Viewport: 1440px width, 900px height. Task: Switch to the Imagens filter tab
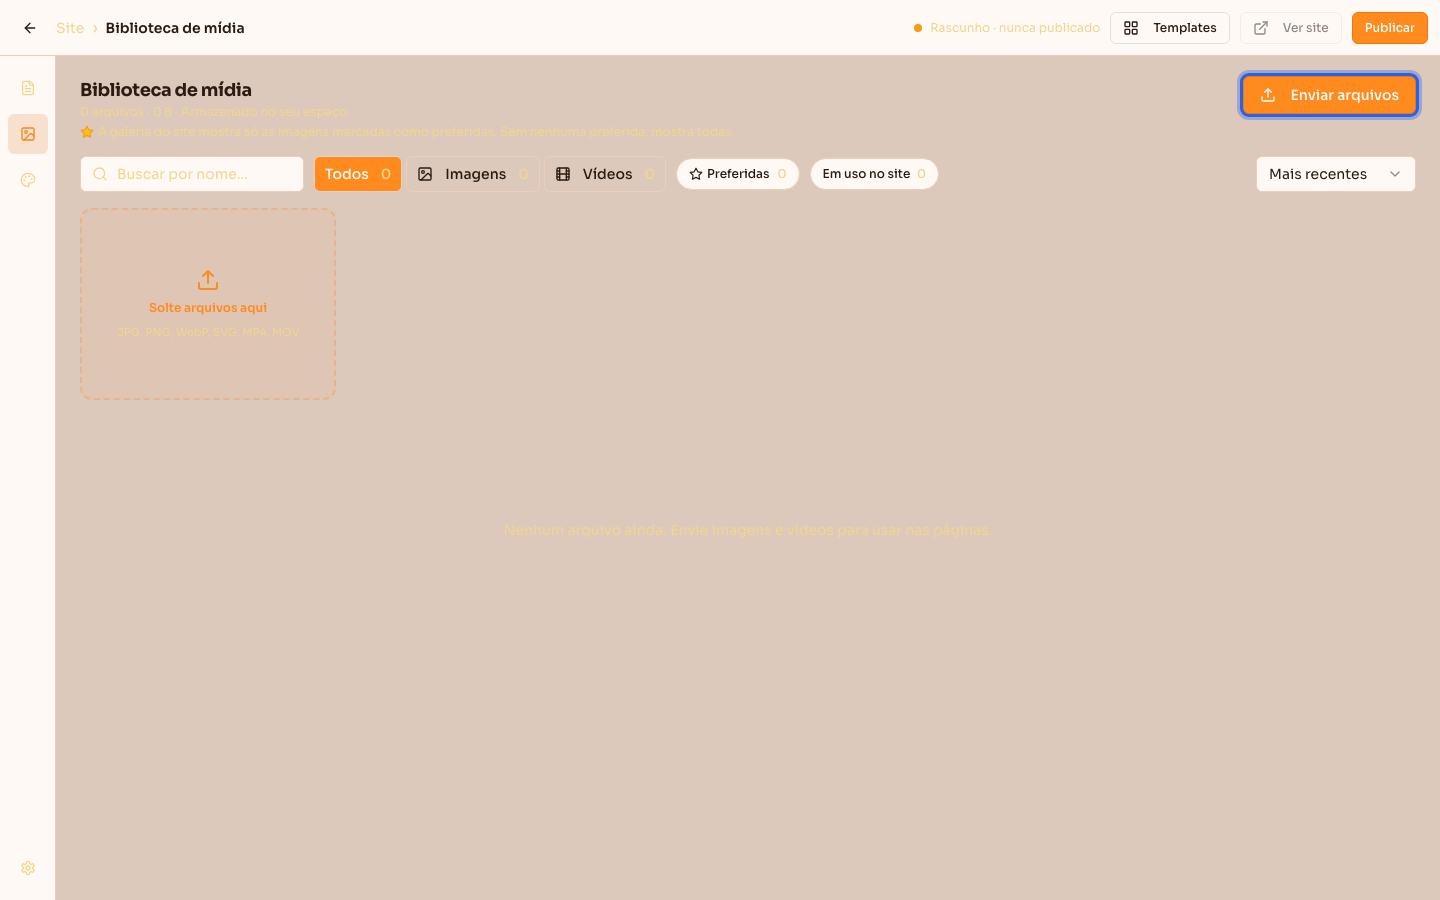click(473, 174)
